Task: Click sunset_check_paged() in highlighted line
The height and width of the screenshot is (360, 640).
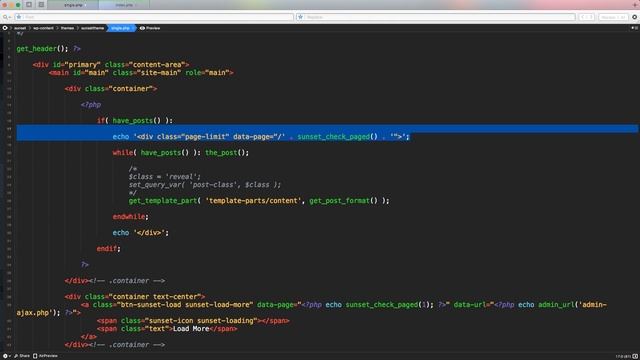Action: (337, 137)
